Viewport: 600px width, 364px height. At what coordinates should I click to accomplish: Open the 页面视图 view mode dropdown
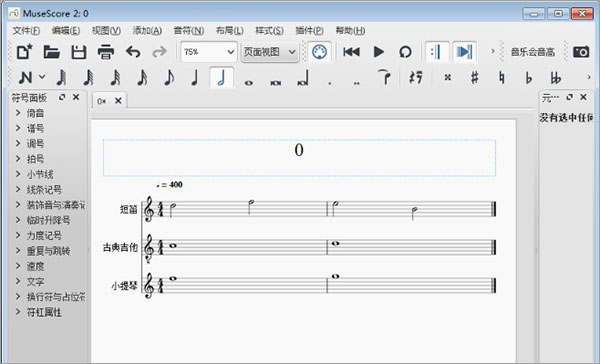[x=270, y=52]
